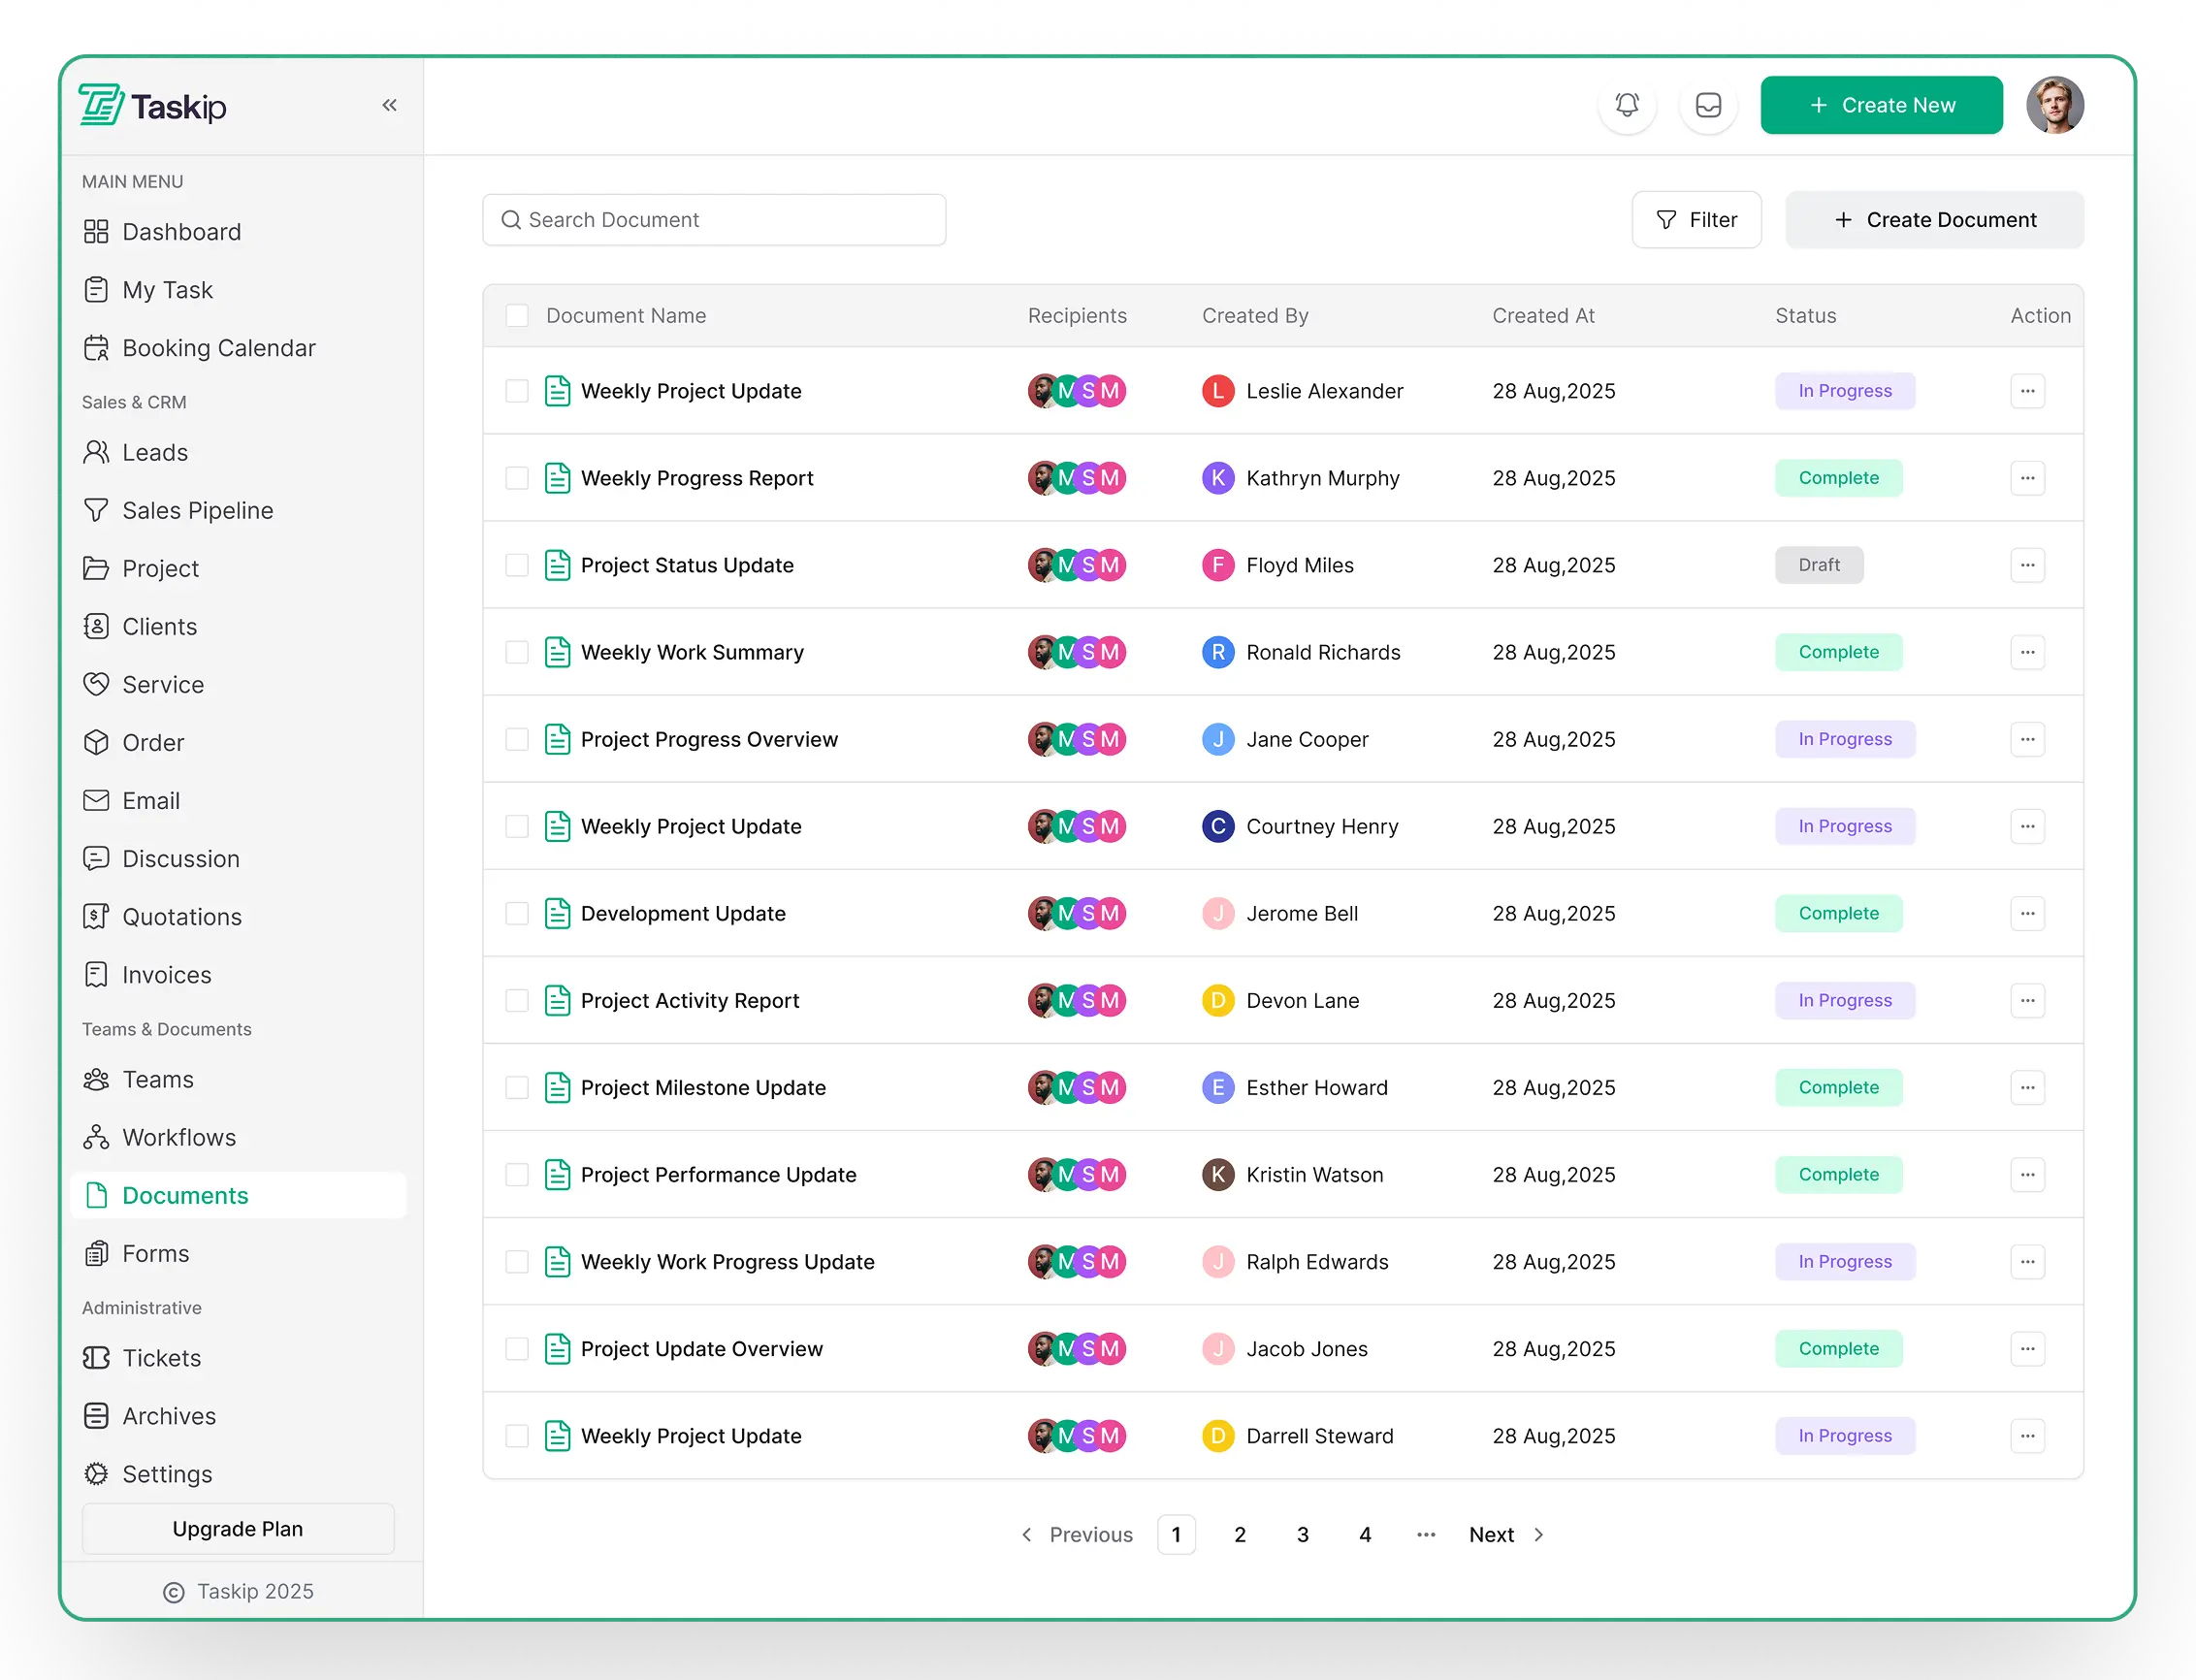Open the Sales Pipeline funnel icon

(x=96, y=510)
